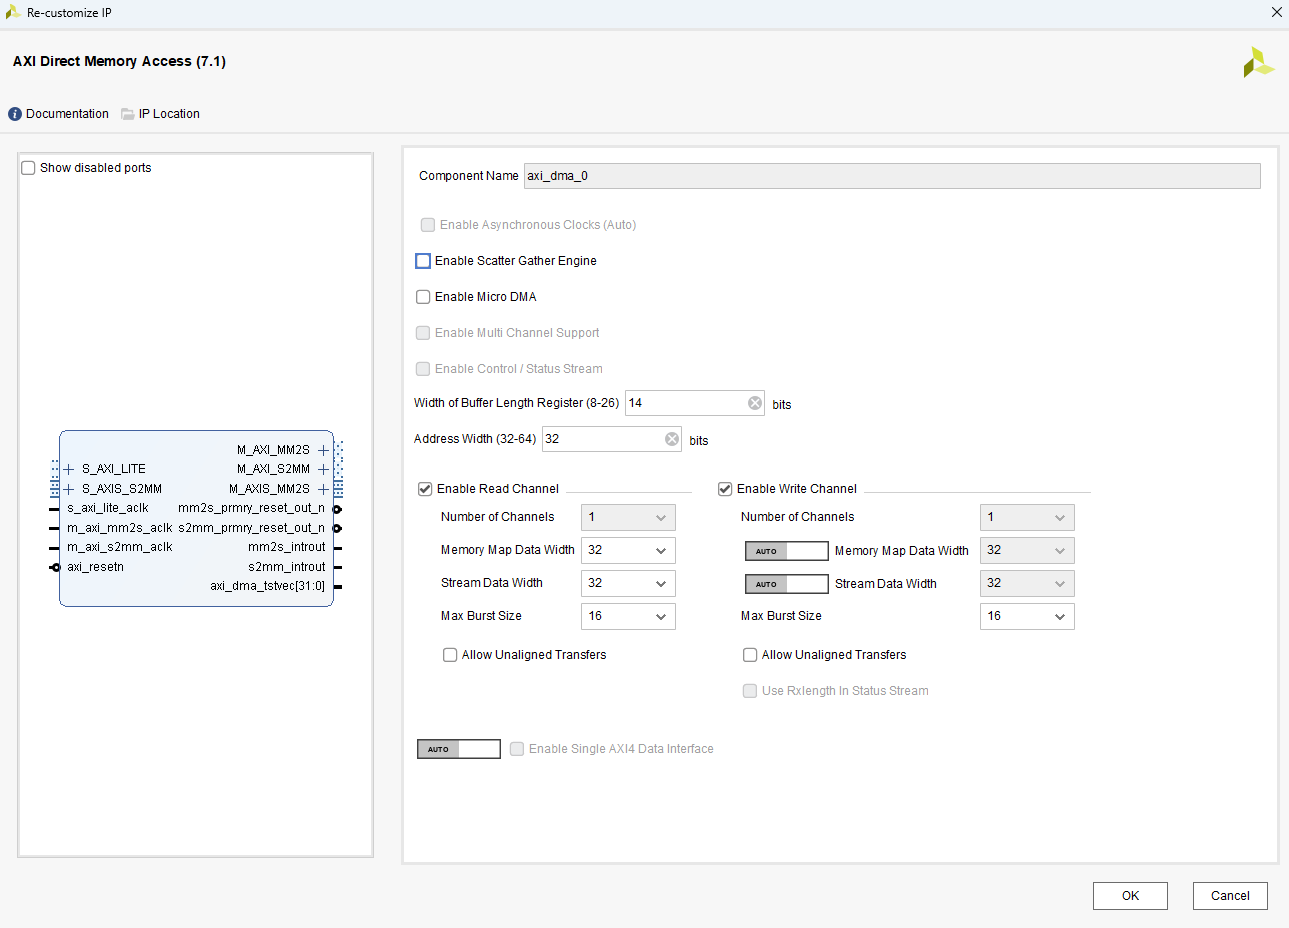The image size is (1289, 928).
Task: Open Read Channel Memory Map Data Width dropdown
Action: (628, 550)
